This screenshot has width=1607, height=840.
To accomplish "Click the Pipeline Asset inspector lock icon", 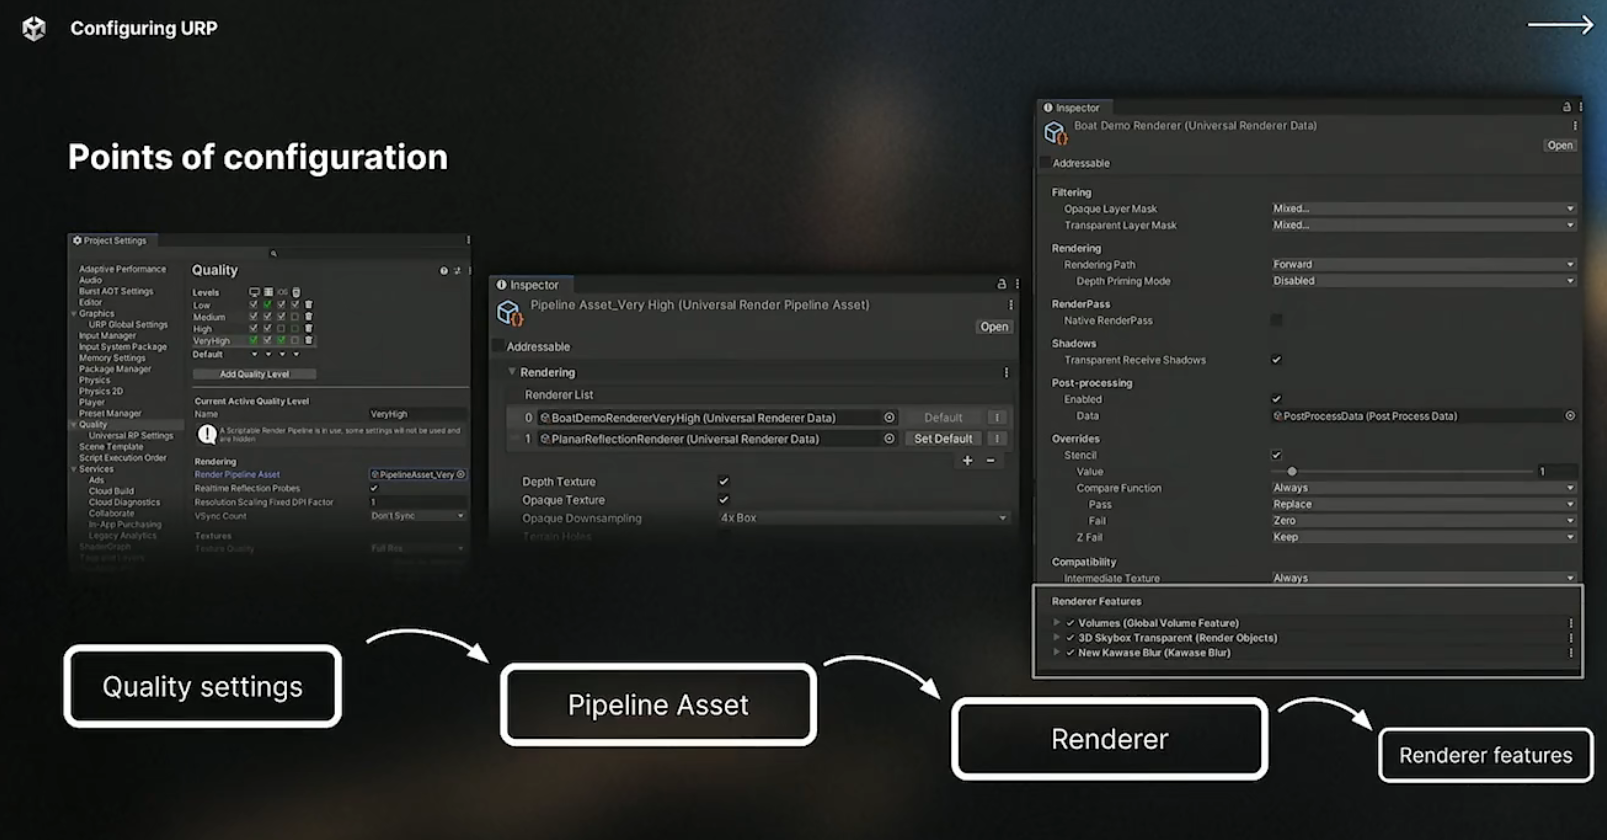I will point(1001,285).
